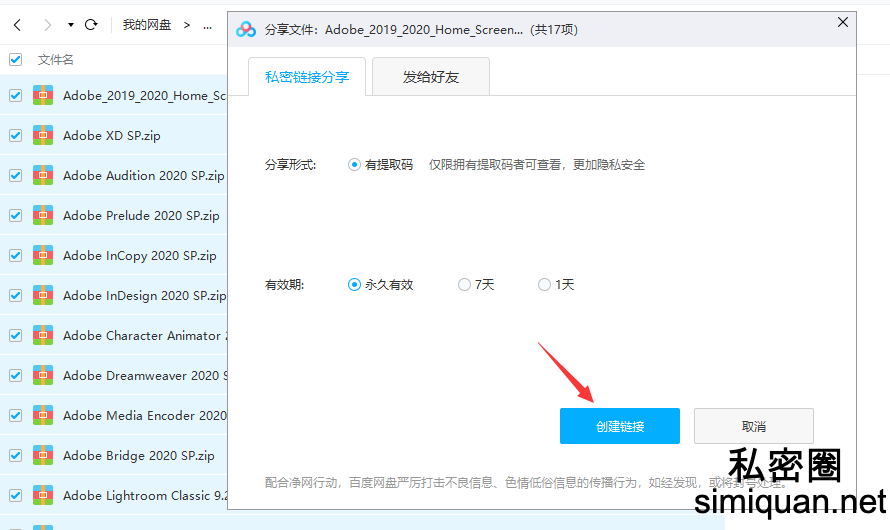Viewport: 890px width, 530px height.
Task: Open navigation history dropdown arrow
Action: coord(70,24)
